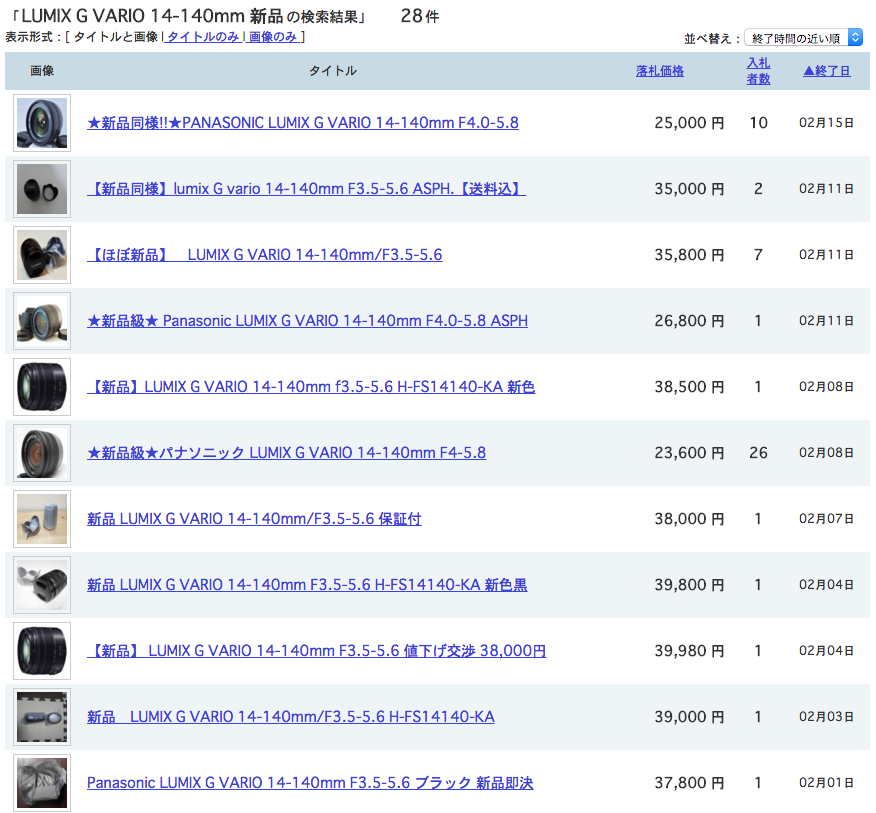Click the 28件 result count

tap(420, 16)
